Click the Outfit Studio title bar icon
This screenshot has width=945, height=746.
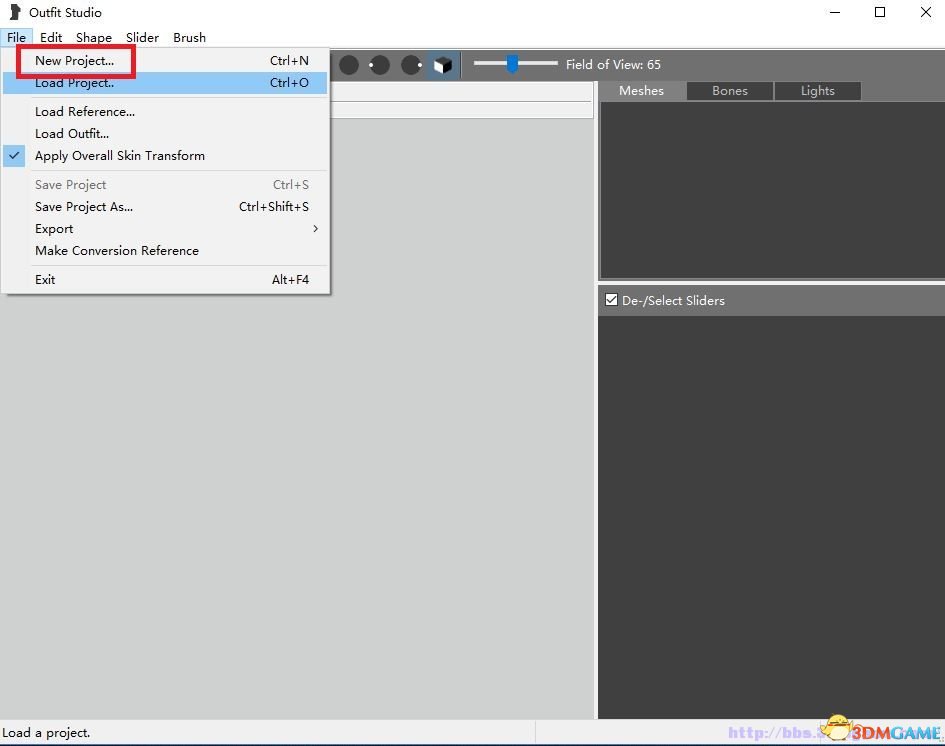click(16, 12)
